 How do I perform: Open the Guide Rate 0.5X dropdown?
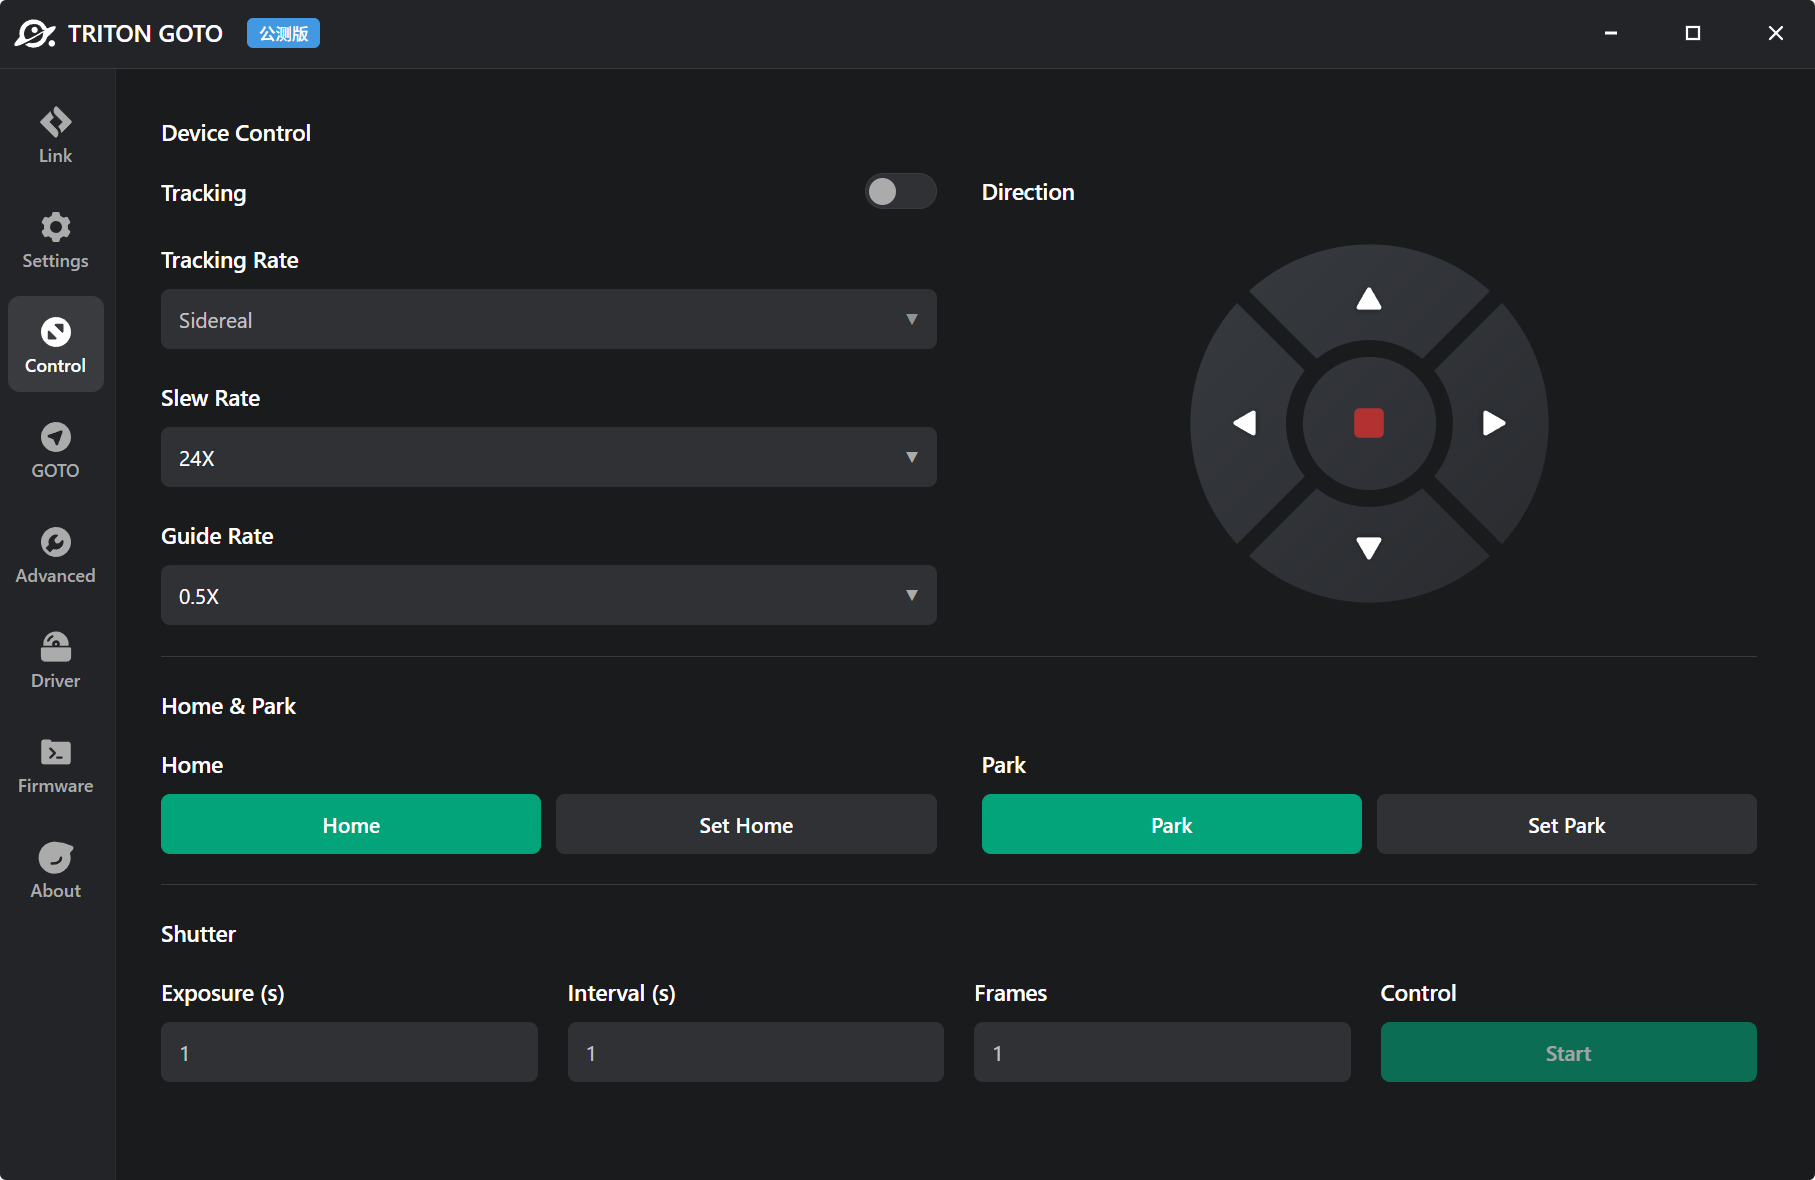[x=548, y=596]
